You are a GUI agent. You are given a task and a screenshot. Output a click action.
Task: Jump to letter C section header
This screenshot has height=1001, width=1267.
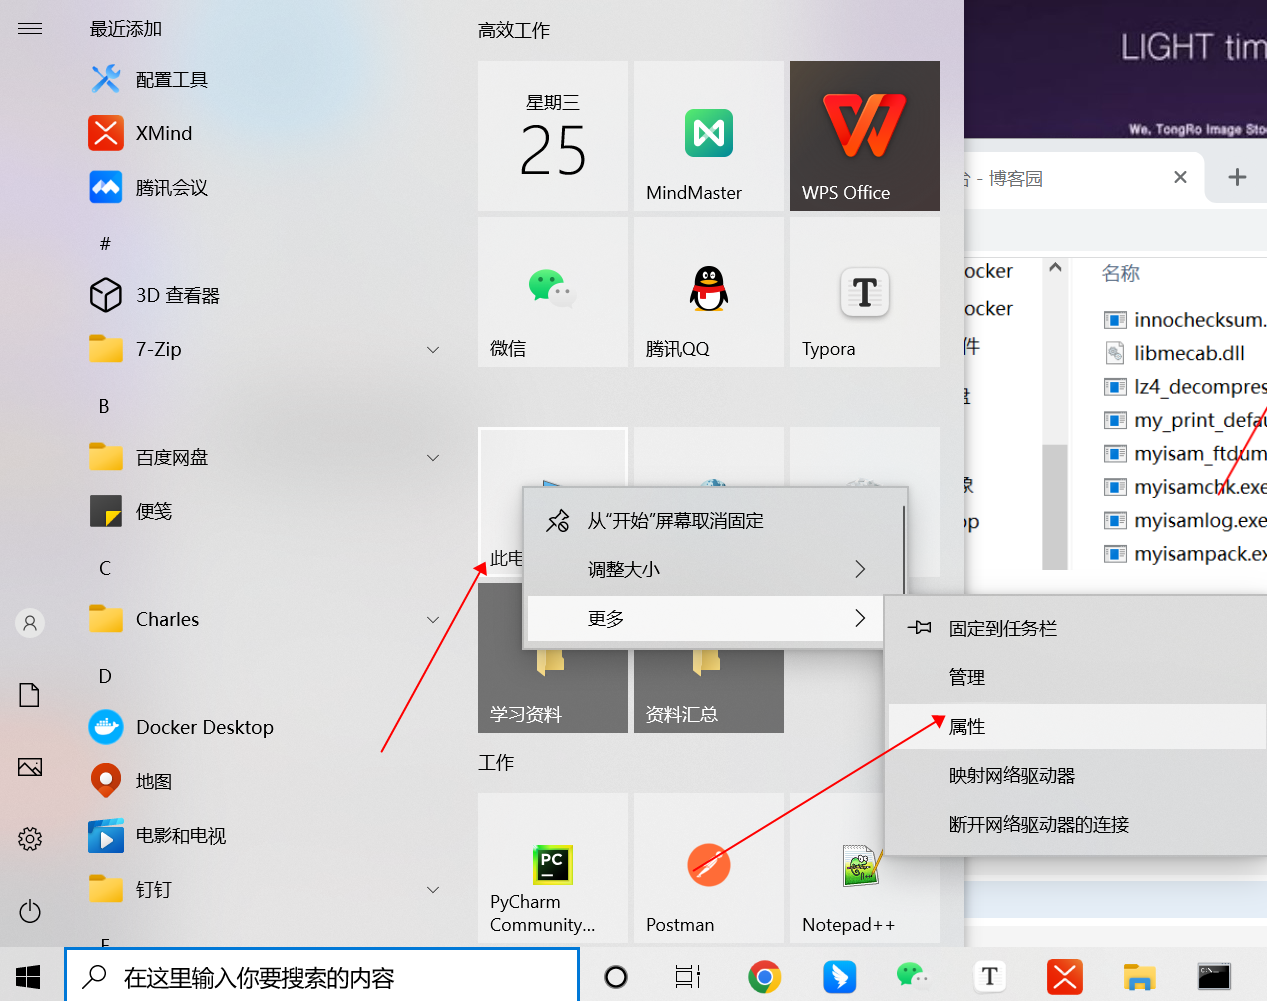point(105,568)
